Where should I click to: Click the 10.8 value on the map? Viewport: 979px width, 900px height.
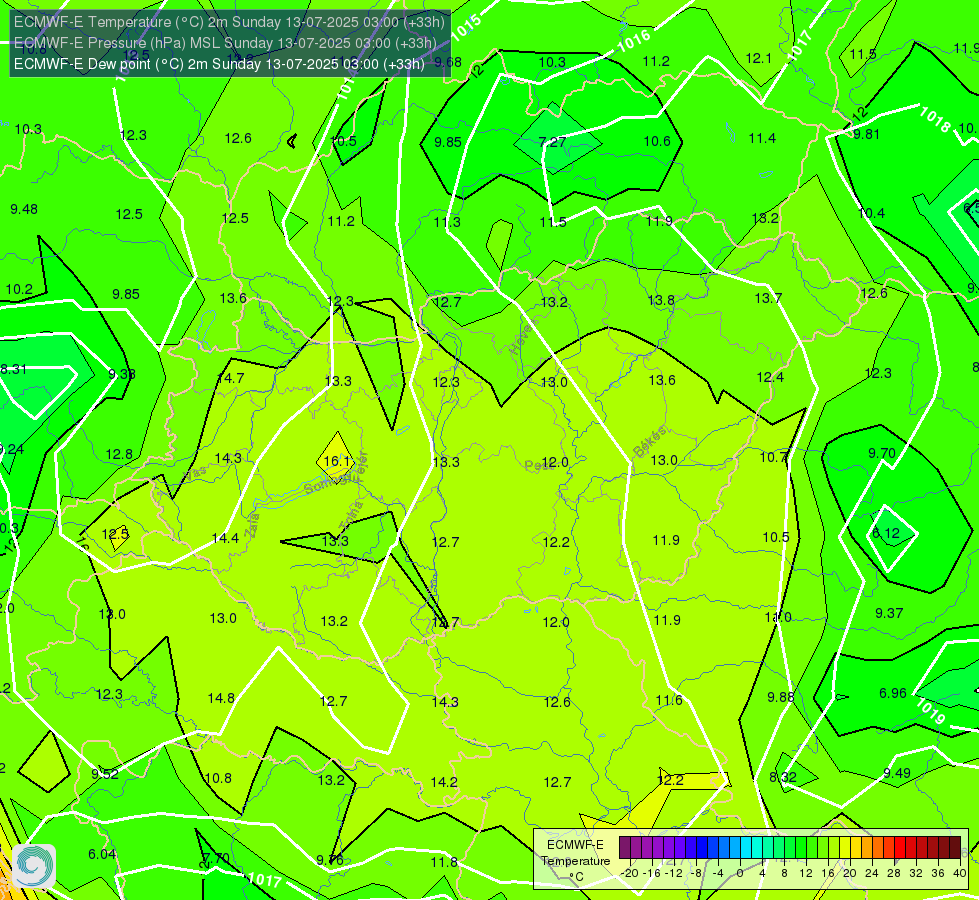218,778
